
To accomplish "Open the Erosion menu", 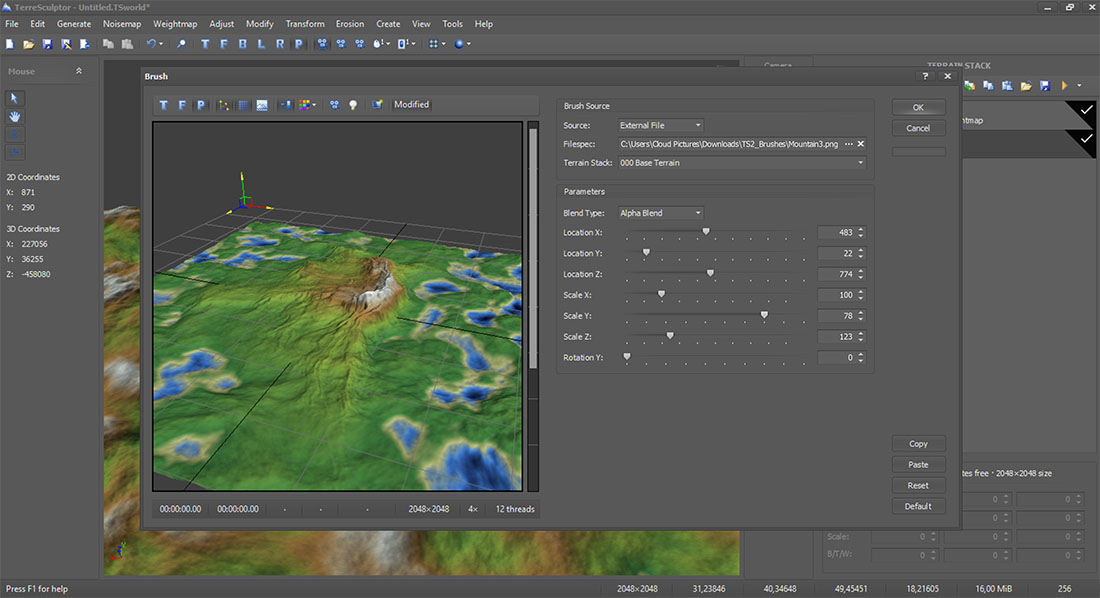I will click(350, 24).
